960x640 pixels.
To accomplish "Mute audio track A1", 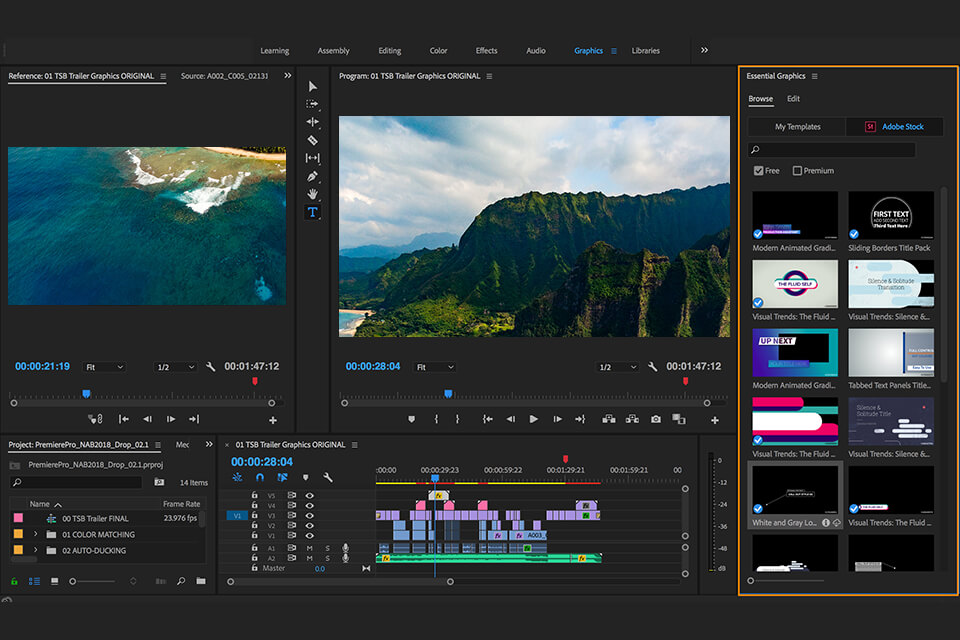I will tap(309, 548).
